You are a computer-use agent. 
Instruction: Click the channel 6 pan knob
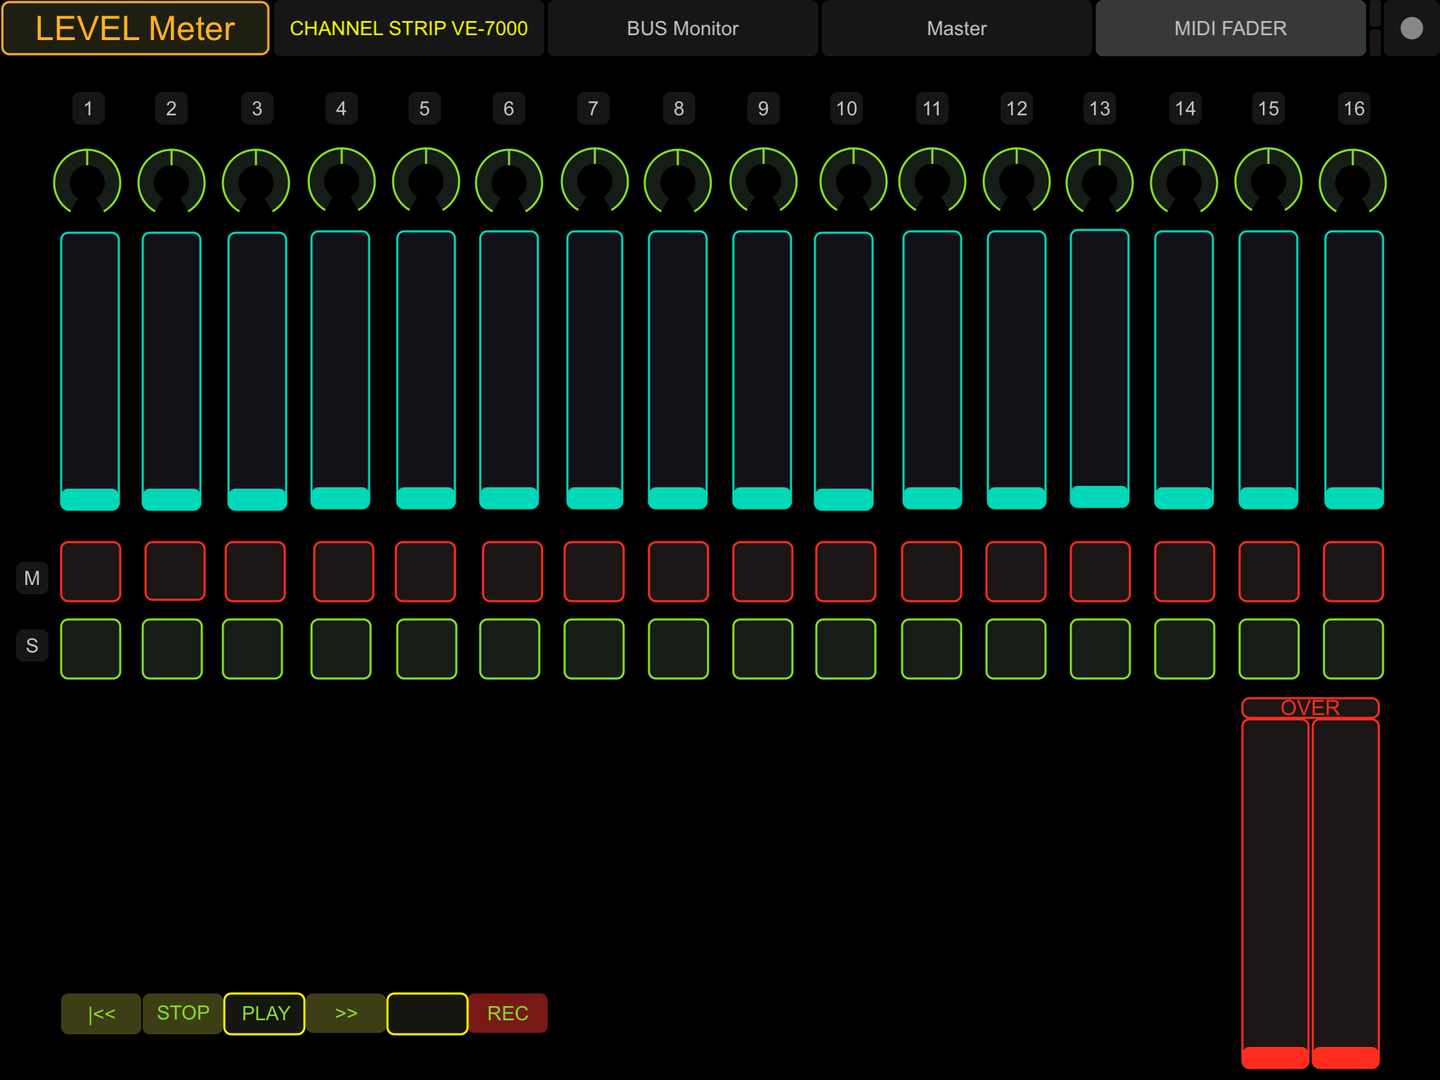click(509, 182)
